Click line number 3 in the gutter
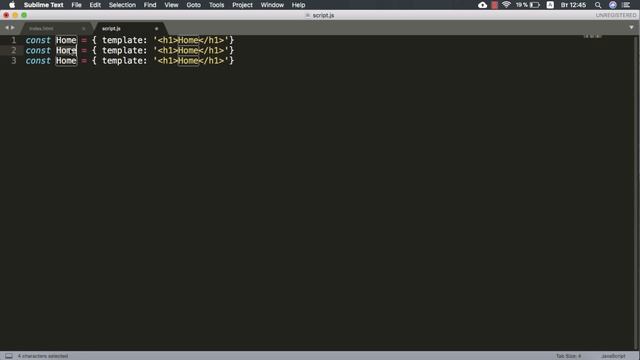This screenshot has width=640, height=360. (13, 60)
